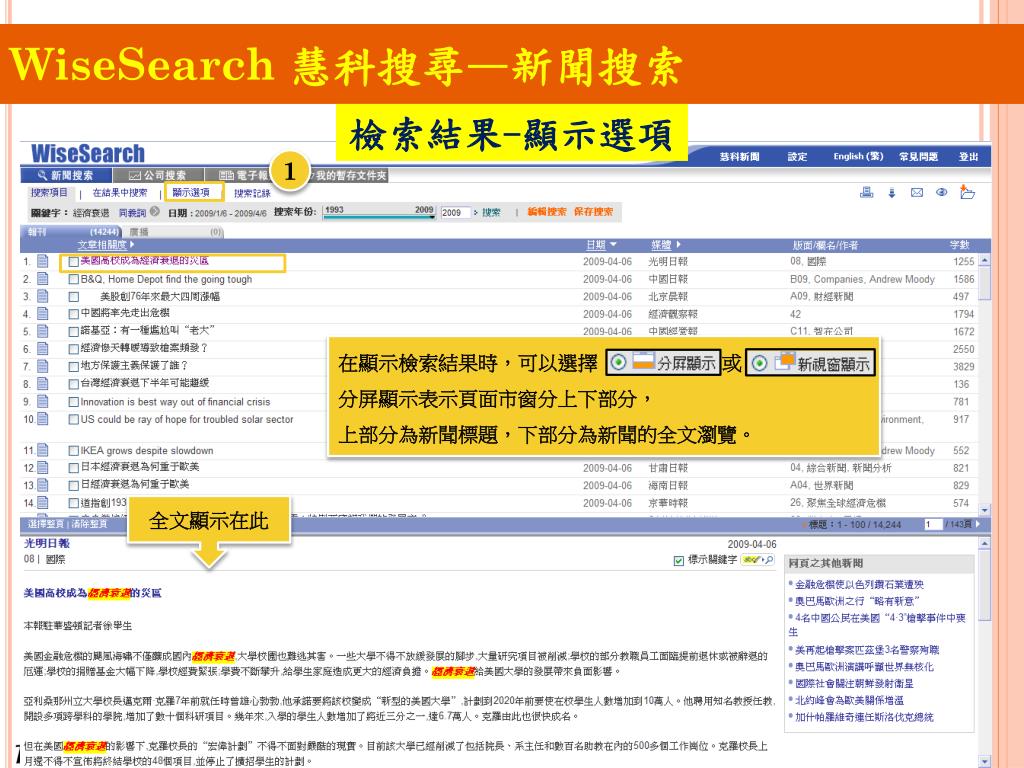Screen dimensions: 1024x768
Task: Click article pane scroll-down arrow
Action: coord(984,762)
